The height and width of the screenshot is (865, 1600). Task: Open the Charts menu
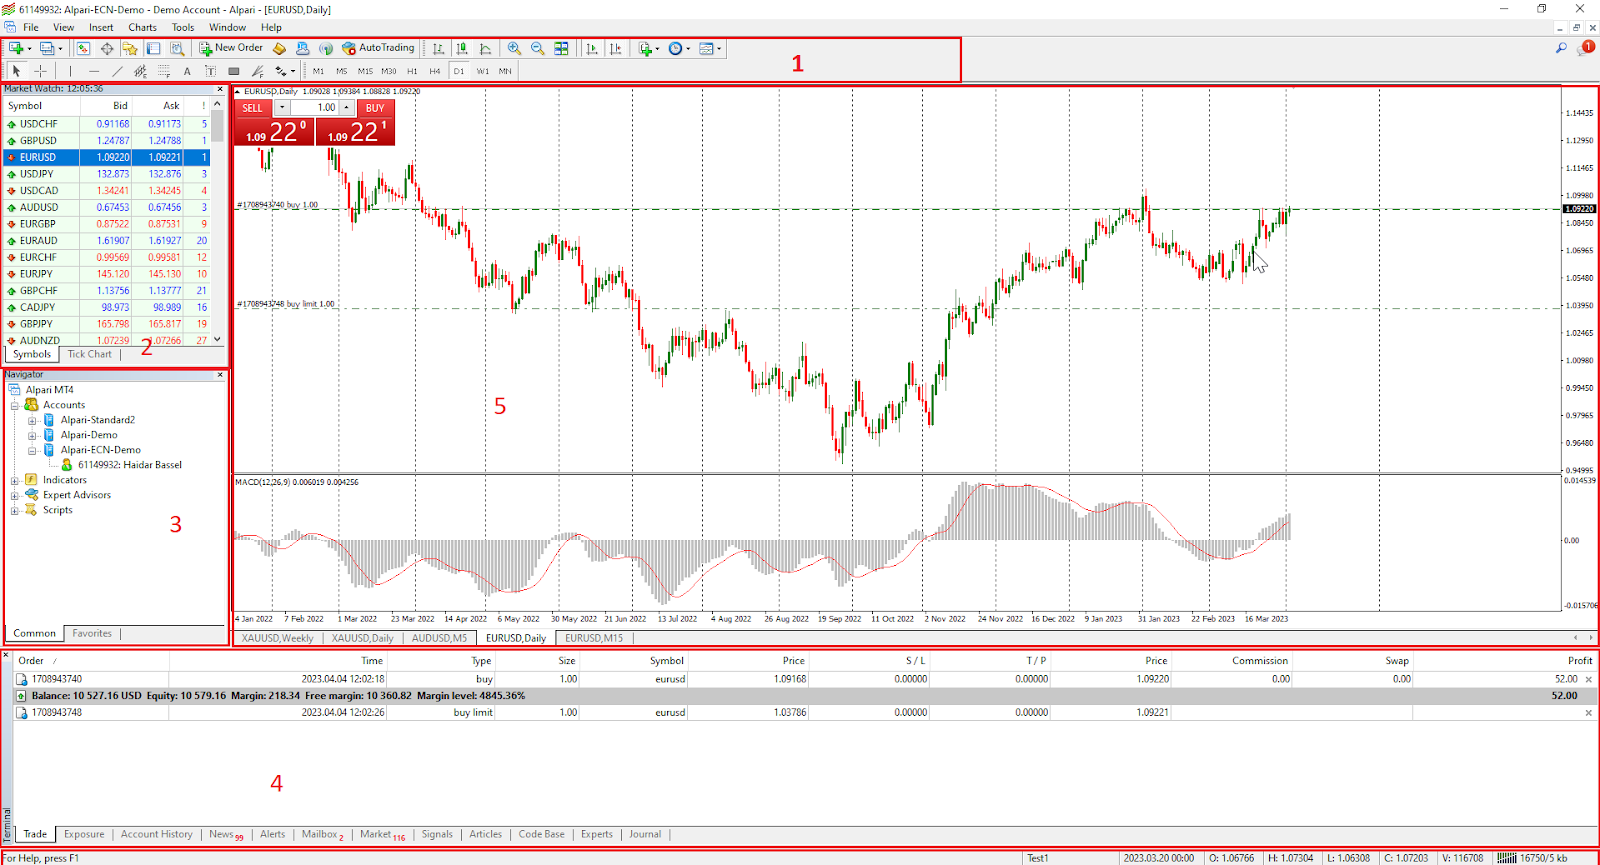pyautogui.click(x=142, y=27)
